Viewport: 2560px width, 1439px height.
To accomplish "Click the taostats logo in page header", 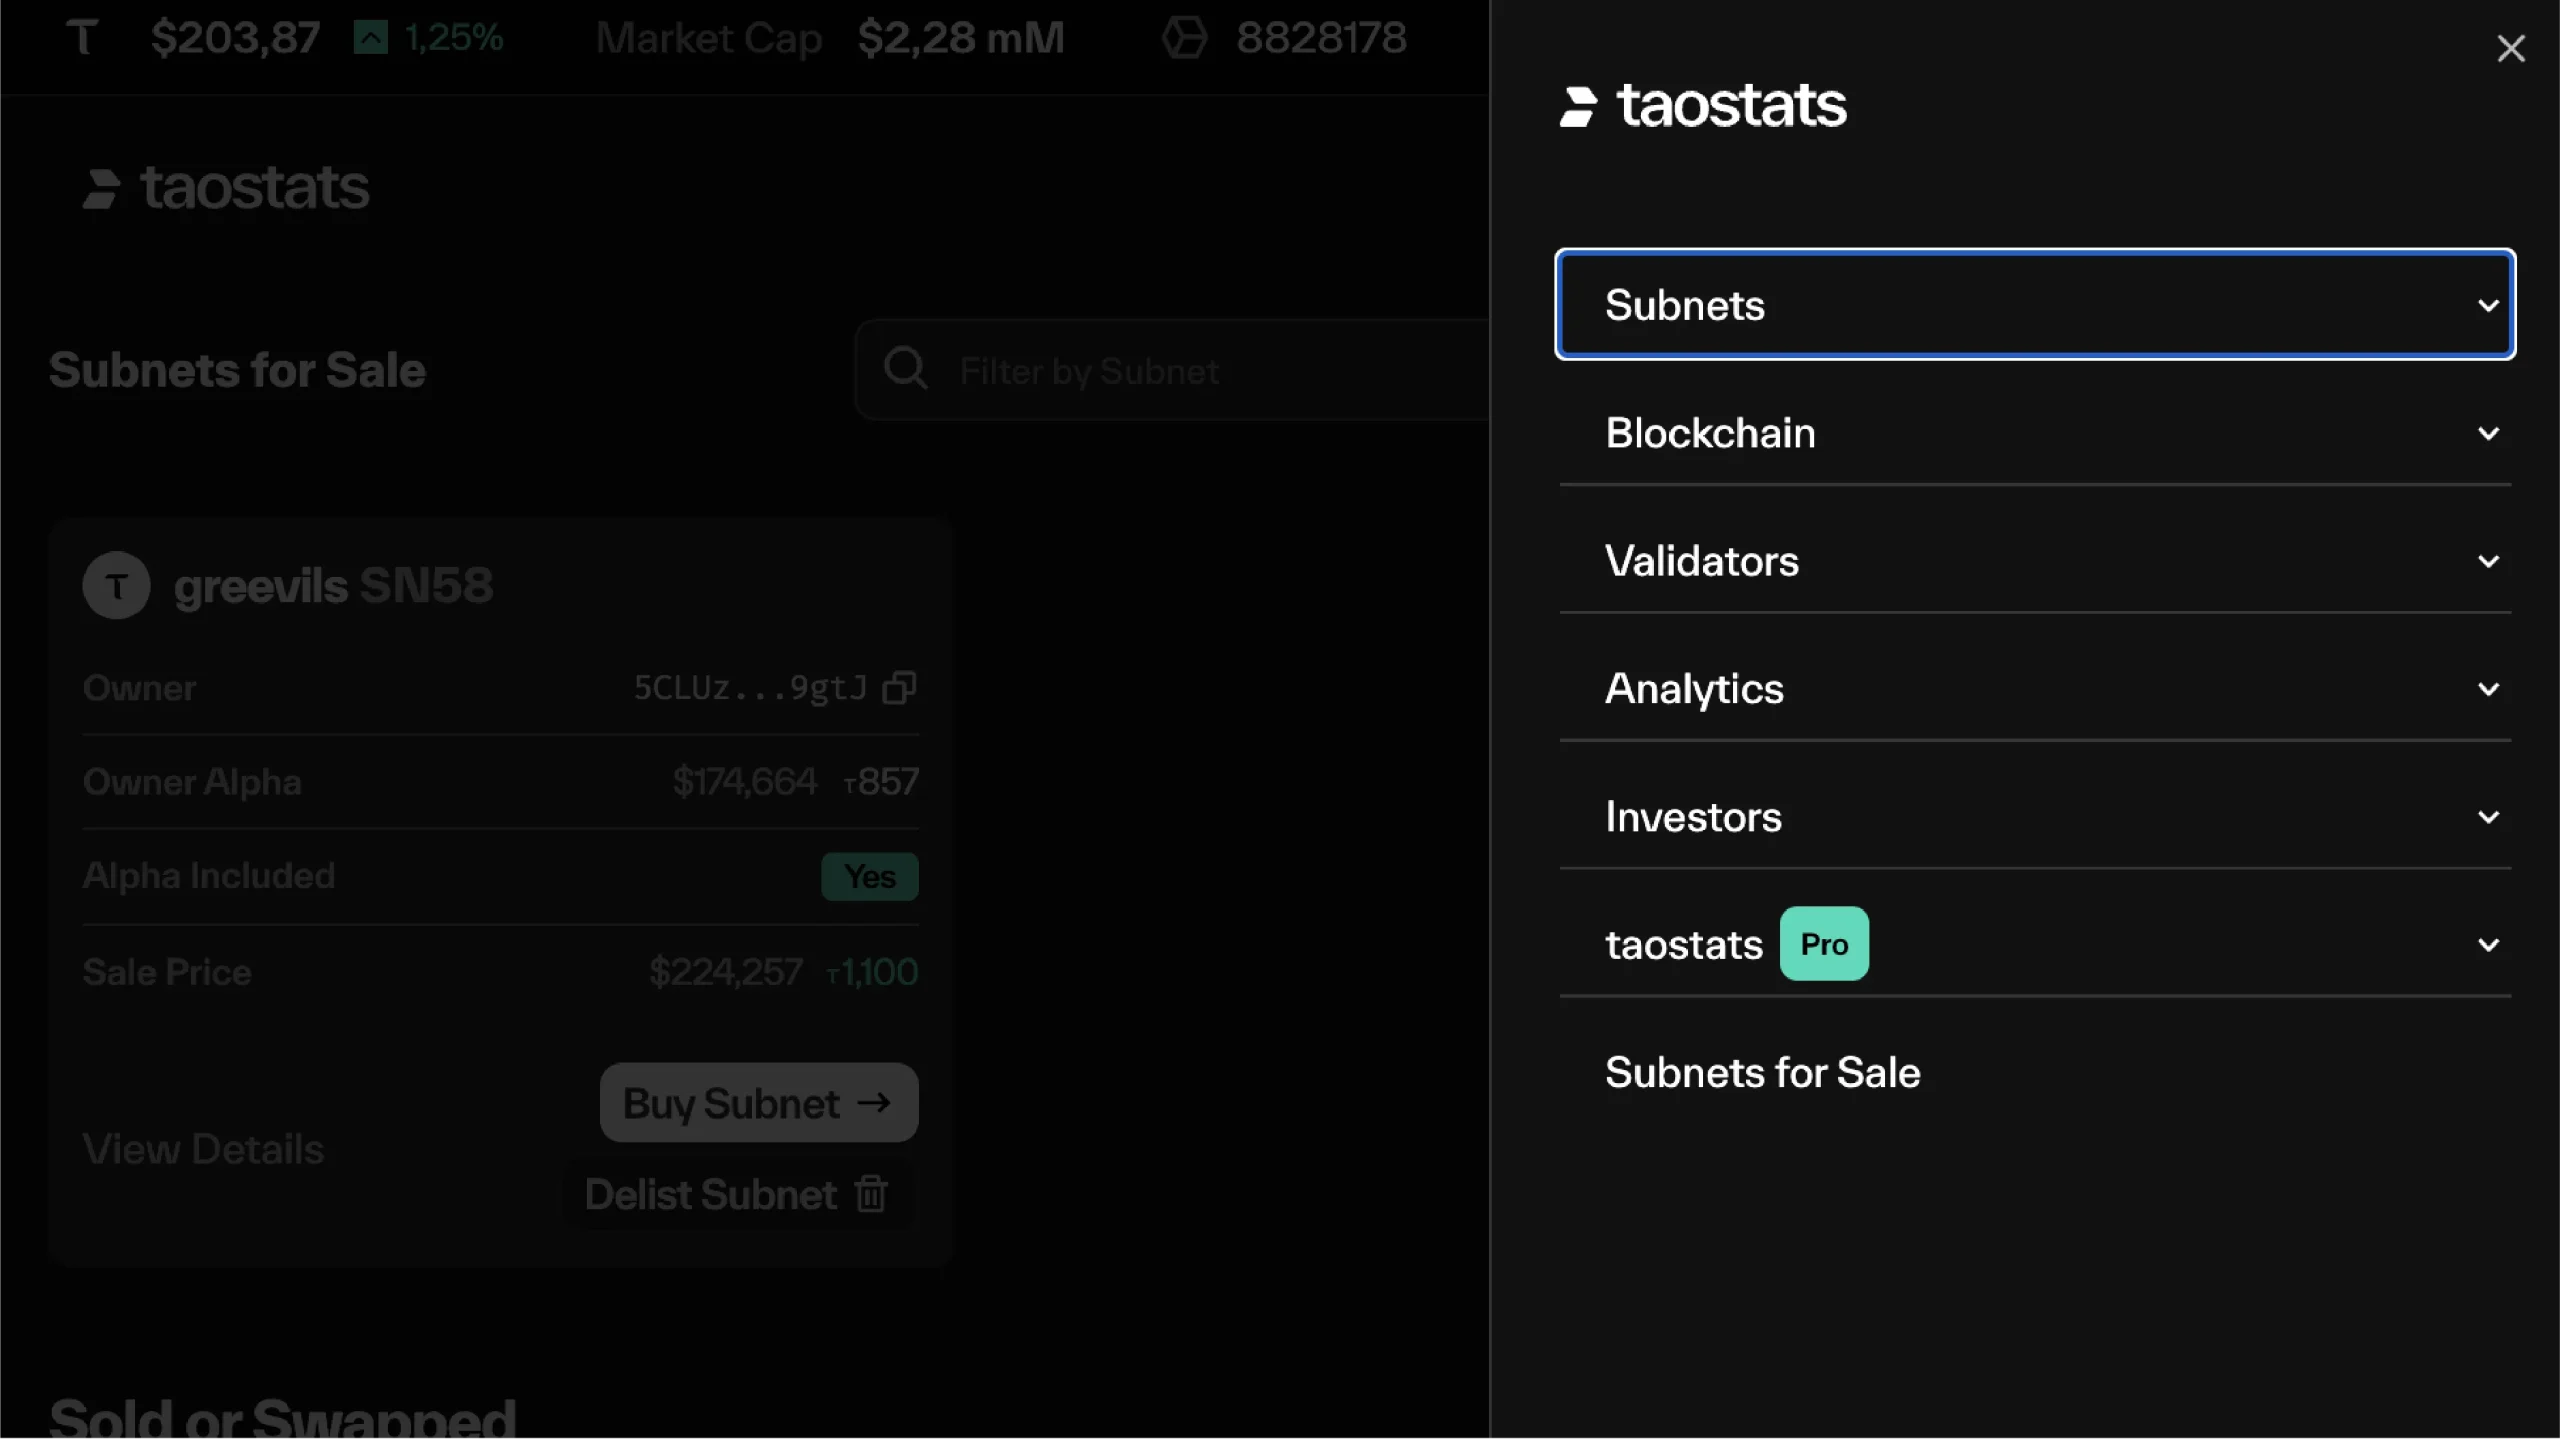I will (226, 188).
